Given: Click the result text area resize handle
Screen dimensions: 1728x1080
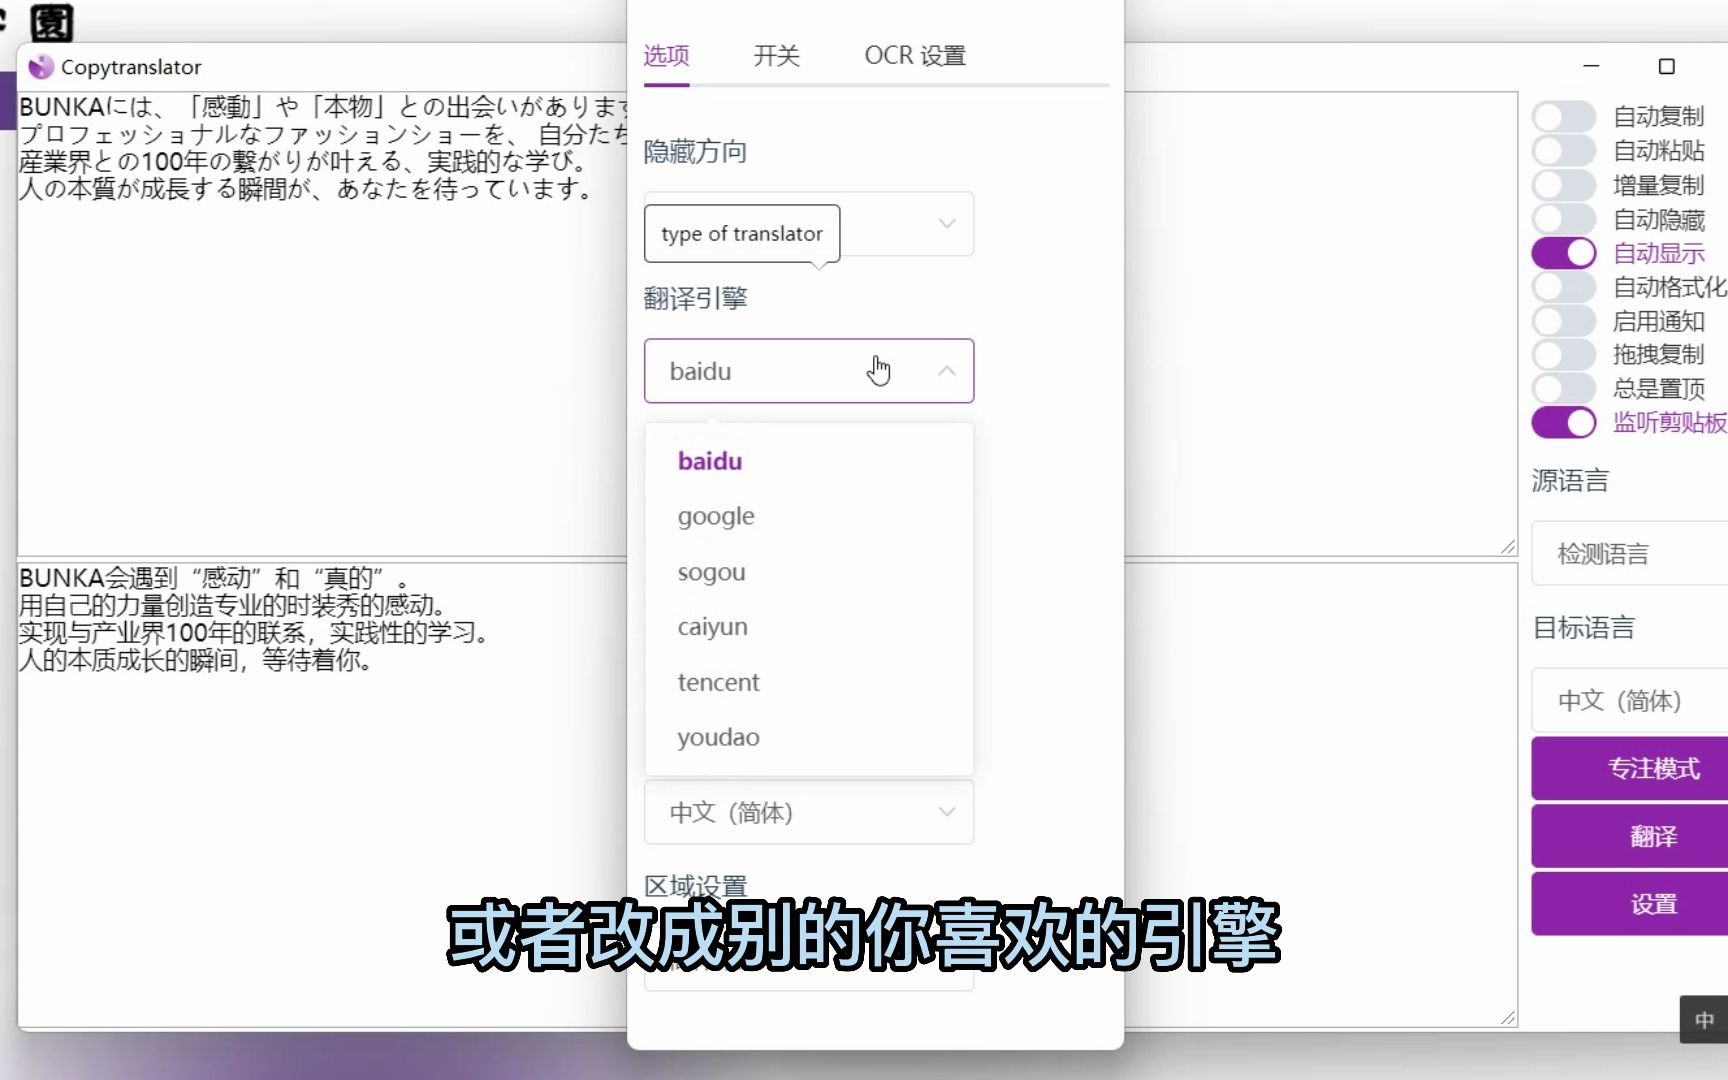Looking at the screenshot, I should 1508,1018.
